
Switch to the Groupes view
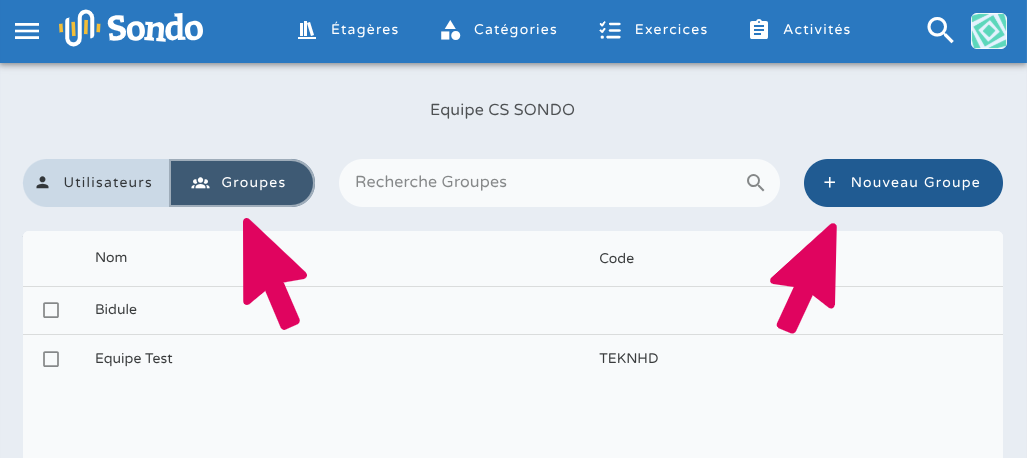(242, 183)
